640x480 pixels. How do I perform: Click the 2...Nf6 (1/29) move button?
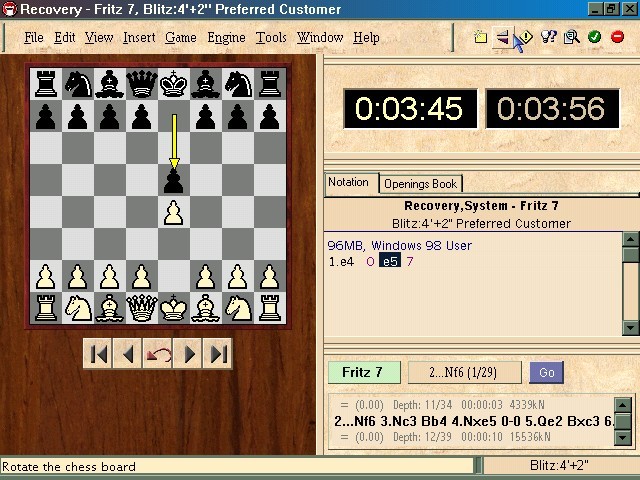tap(464, 372)
